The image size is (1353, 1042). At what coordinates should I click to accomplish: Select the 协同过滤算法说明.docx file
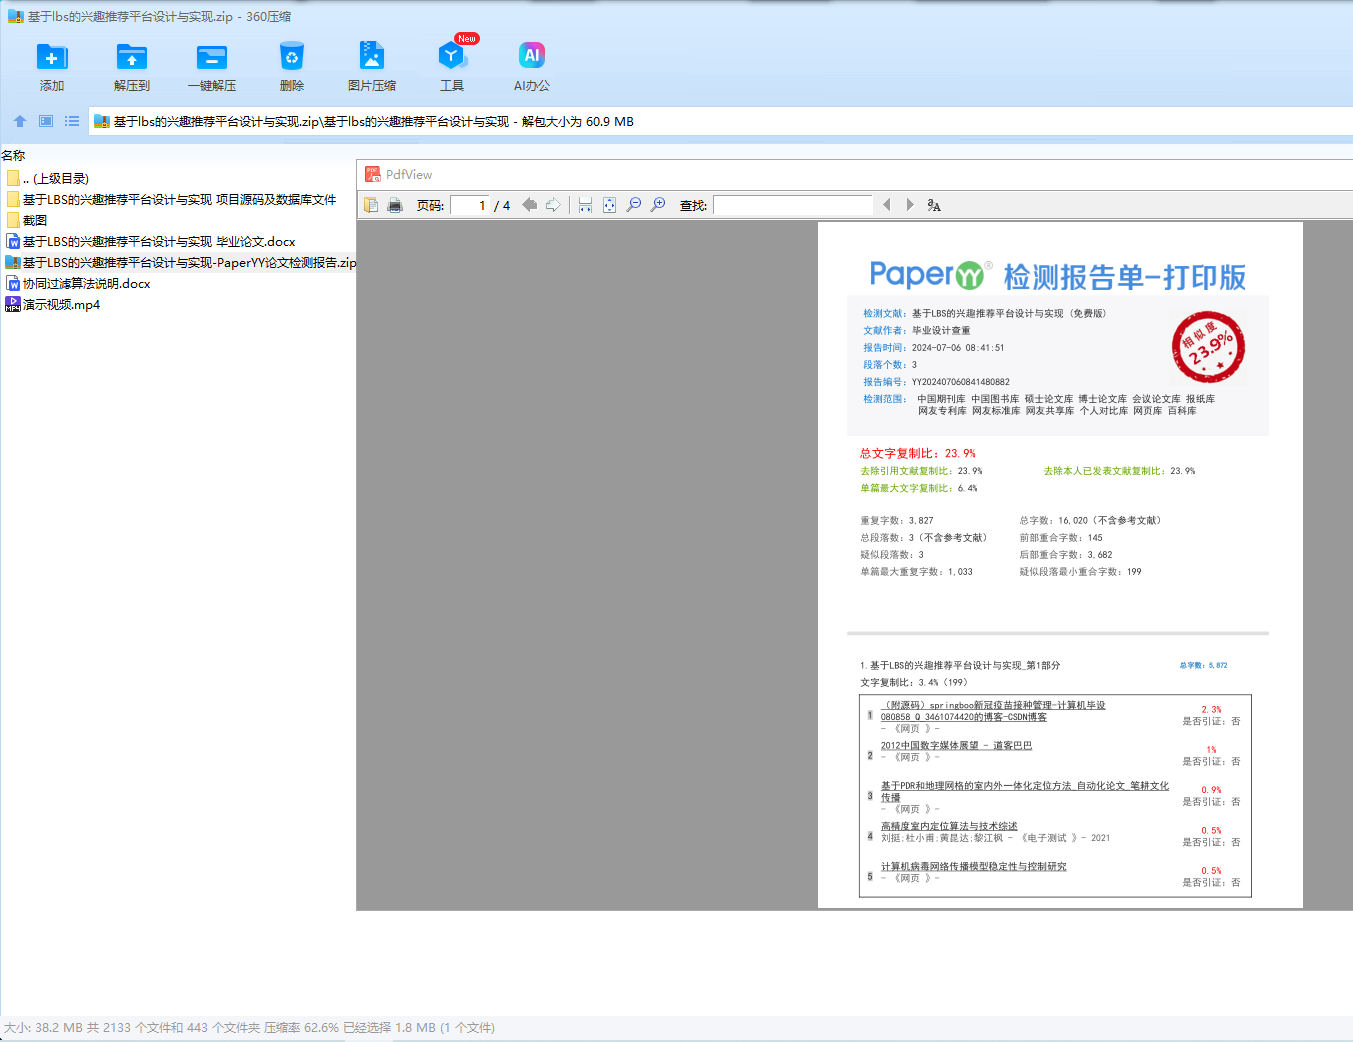[x=78, y=284]
